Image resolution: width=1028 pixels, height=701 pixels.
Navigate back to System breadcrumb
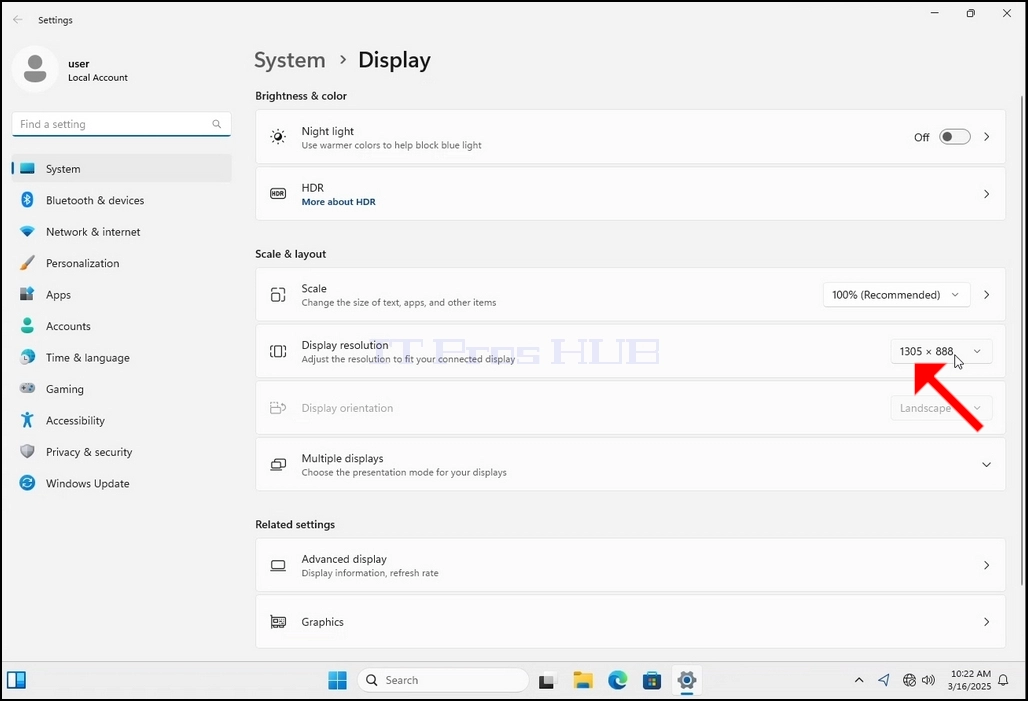[290, 60]
